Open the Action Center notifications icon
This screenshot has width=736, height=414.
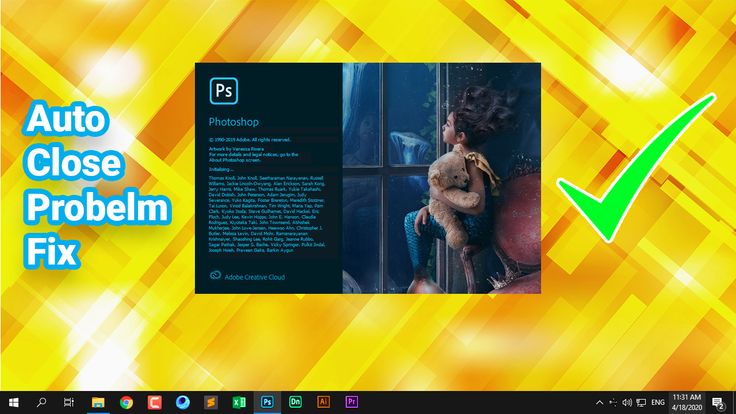718,403
